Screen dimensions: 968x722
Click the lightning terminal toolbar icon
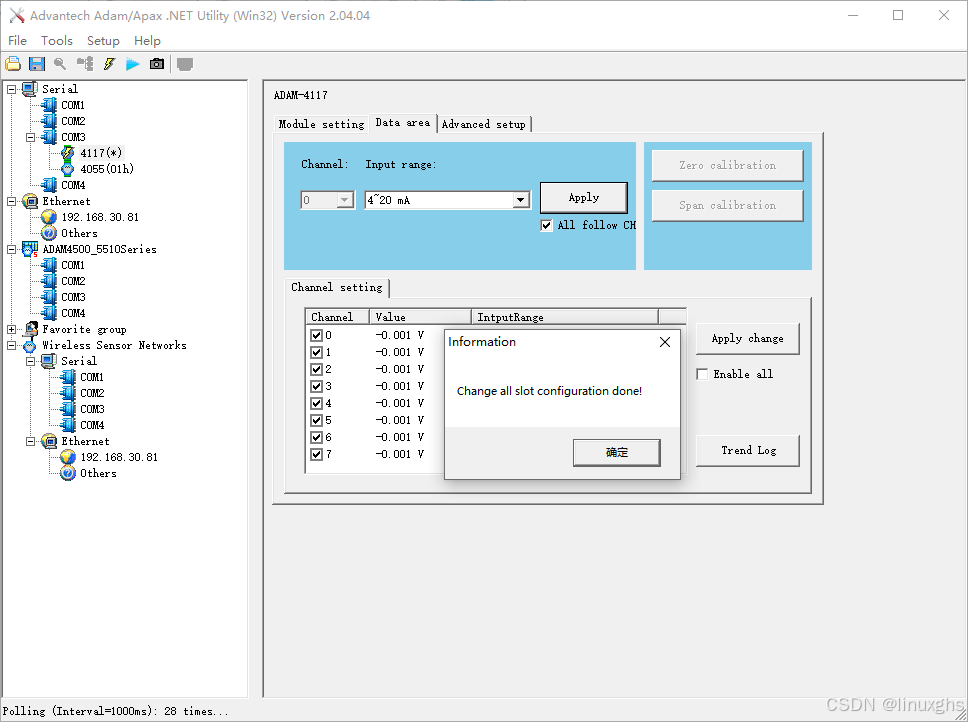pos(108,62)
